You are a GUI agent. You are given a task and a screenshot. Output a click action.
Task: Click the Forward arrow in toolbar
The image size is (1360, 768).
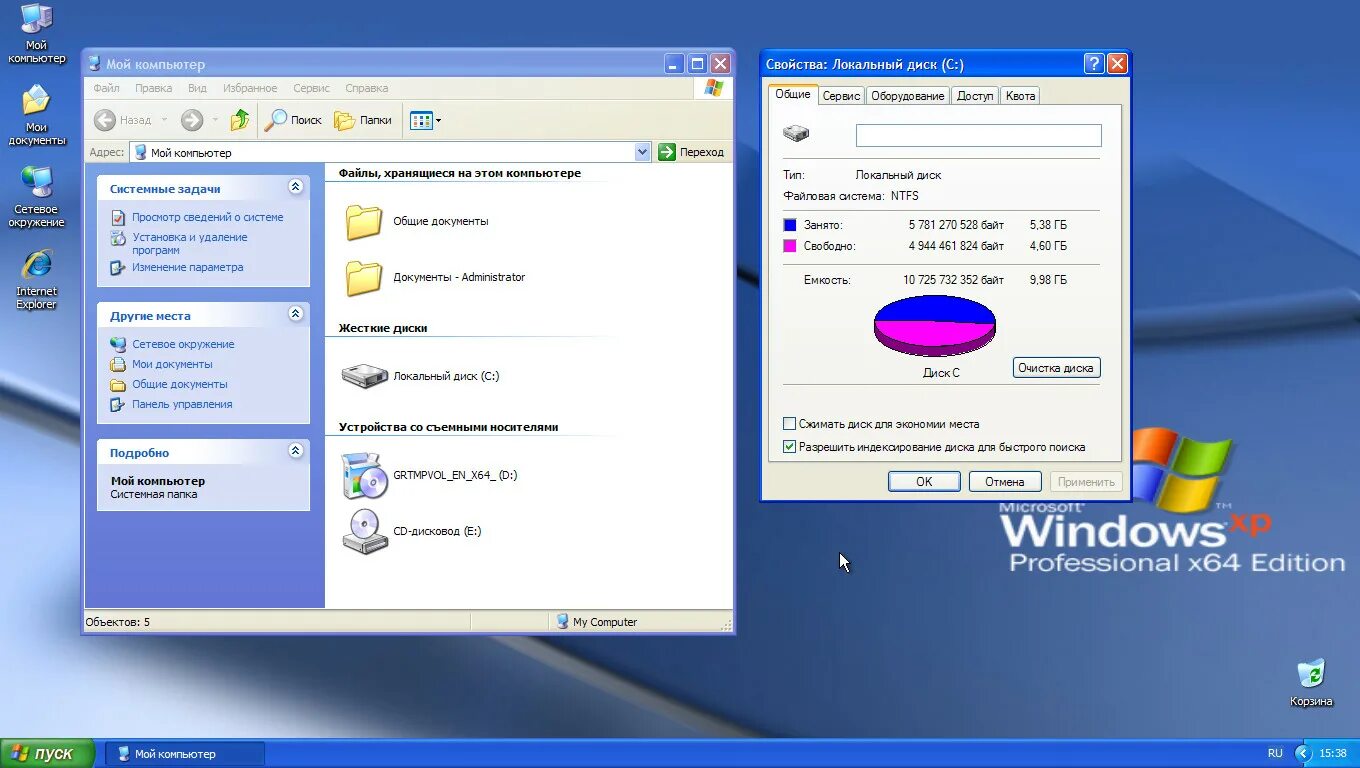pyautogui.click(x=192, y=120)
